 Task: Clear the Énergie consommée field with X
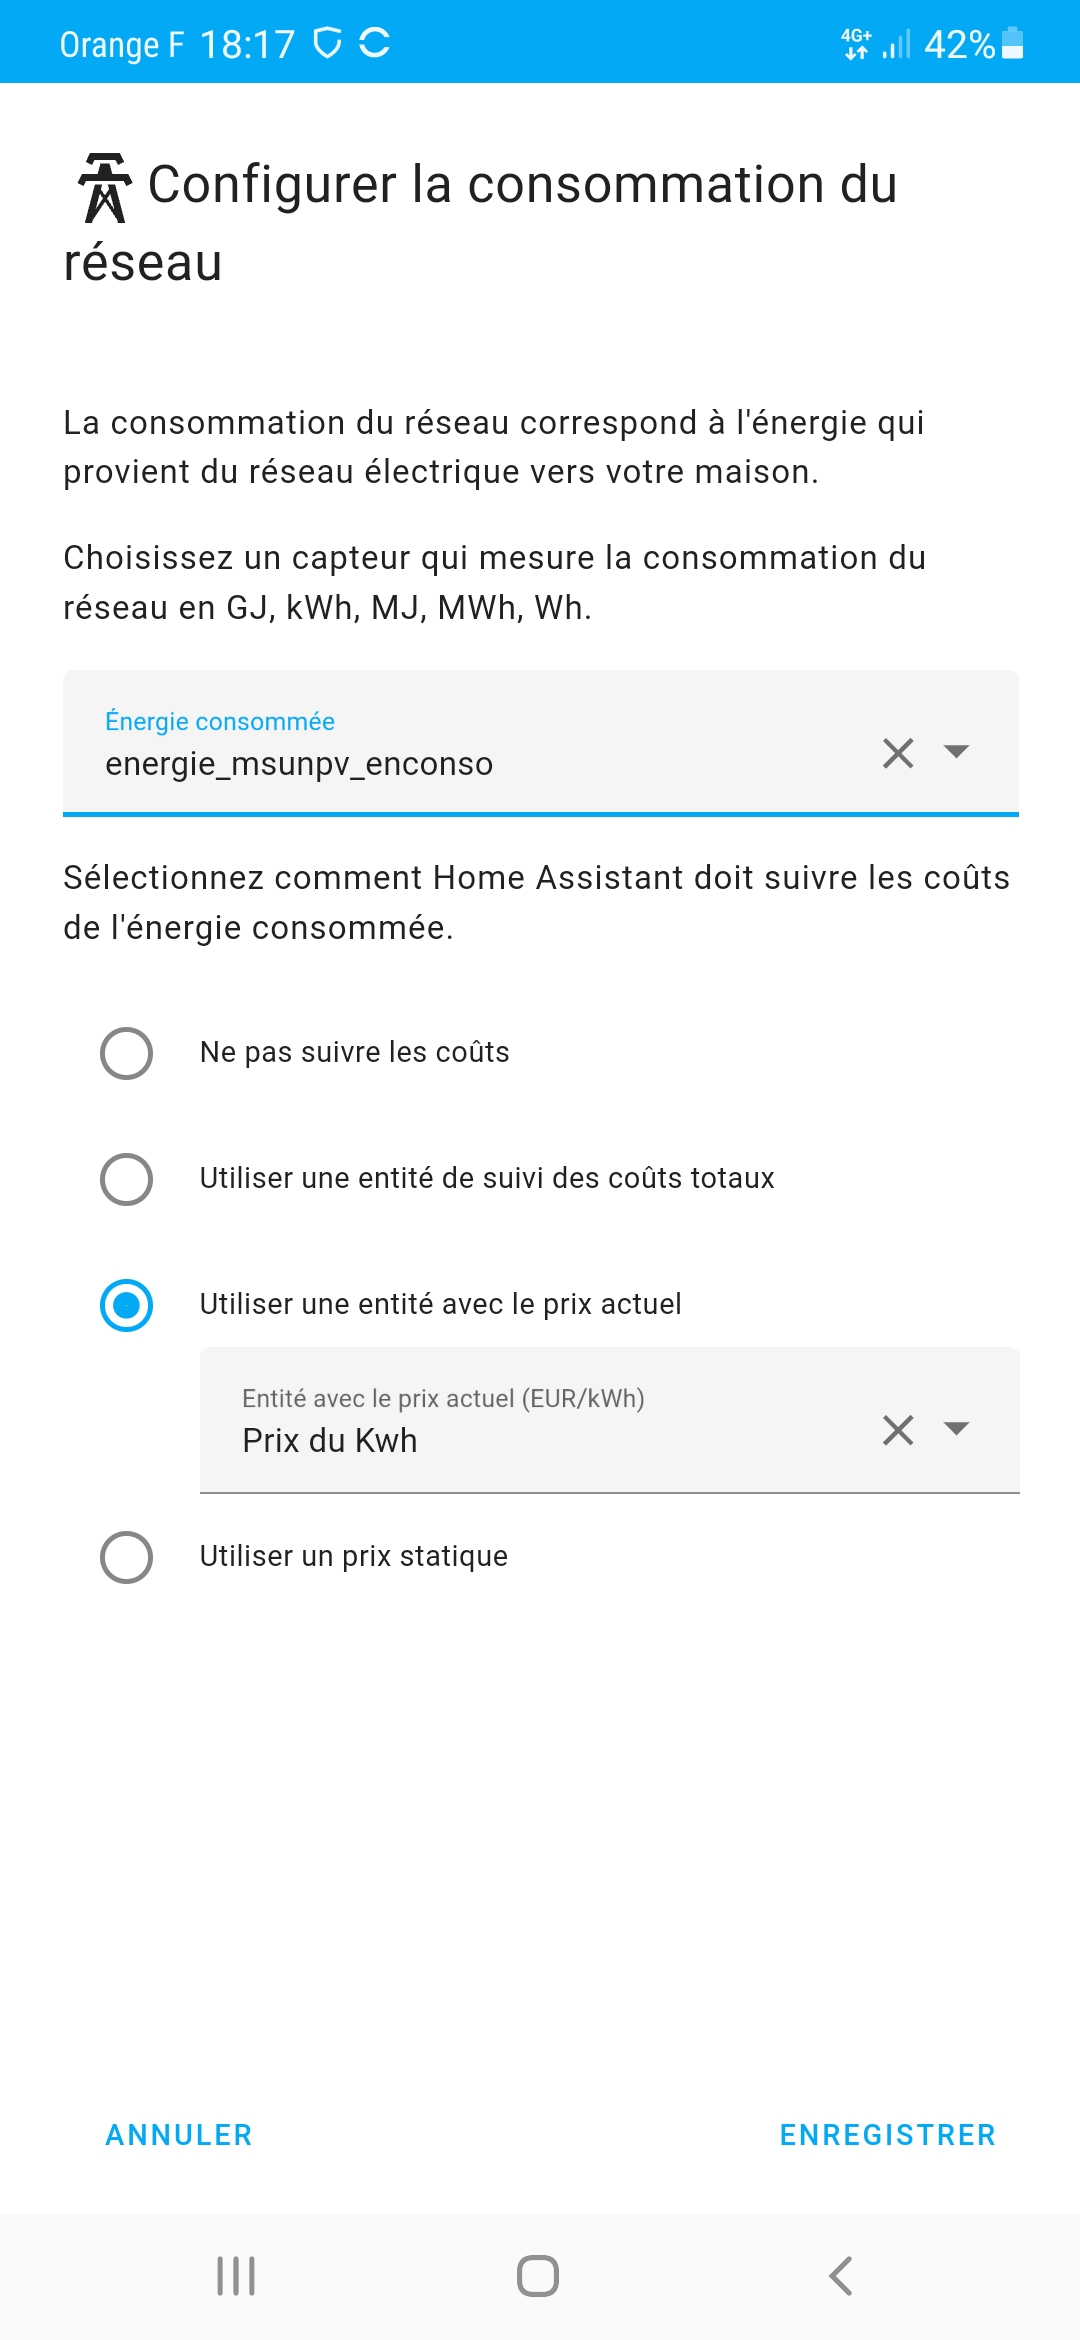898,753
